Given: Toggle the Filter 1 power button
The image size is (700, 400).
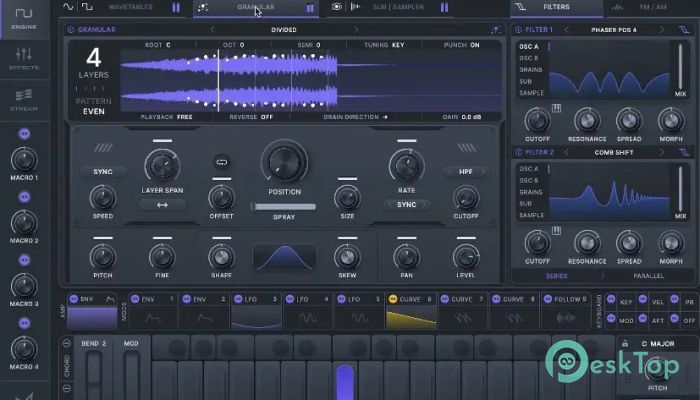Looking at the screenshot, I should [518, 30].
